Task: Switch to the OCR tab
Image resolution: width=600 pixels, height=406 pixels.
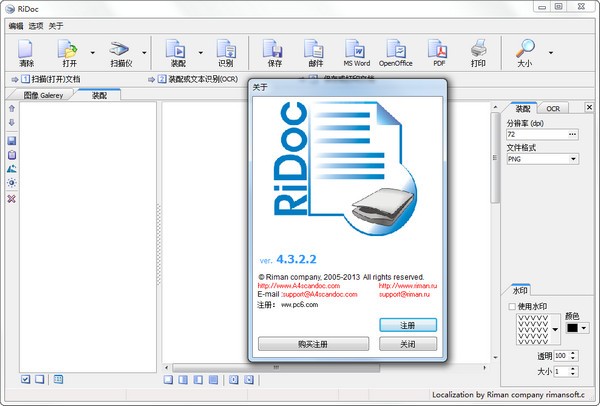Action: tap(552, 108)
